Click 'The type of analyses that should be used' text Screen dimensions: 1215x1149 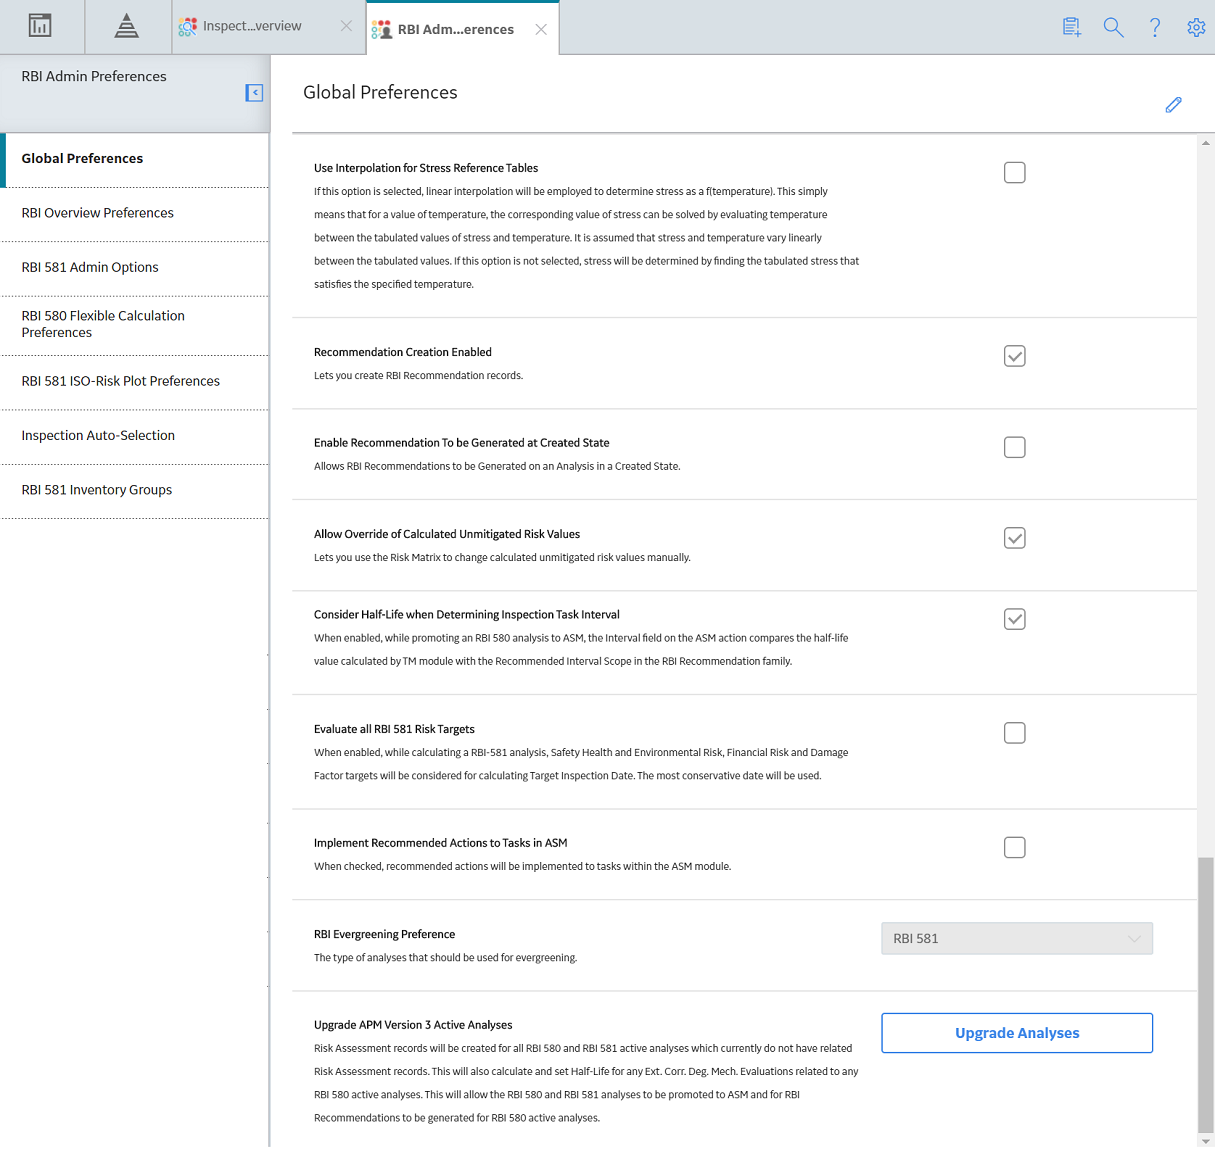click(445, 958)
